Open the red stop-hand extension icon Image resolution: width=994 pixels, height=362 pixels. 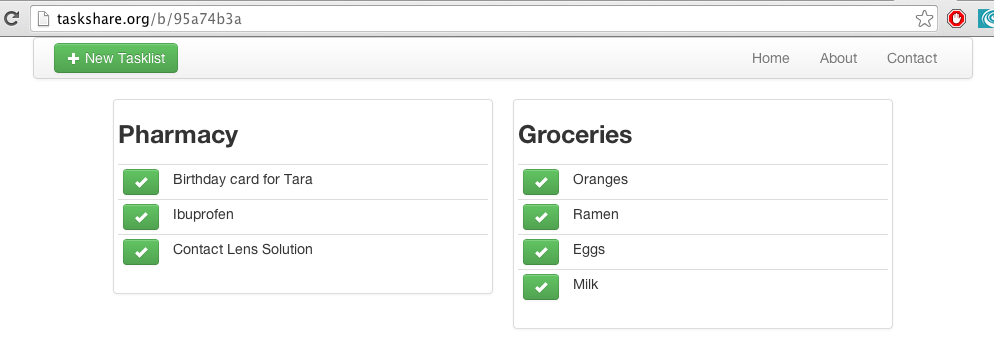(x=956, y=19)
